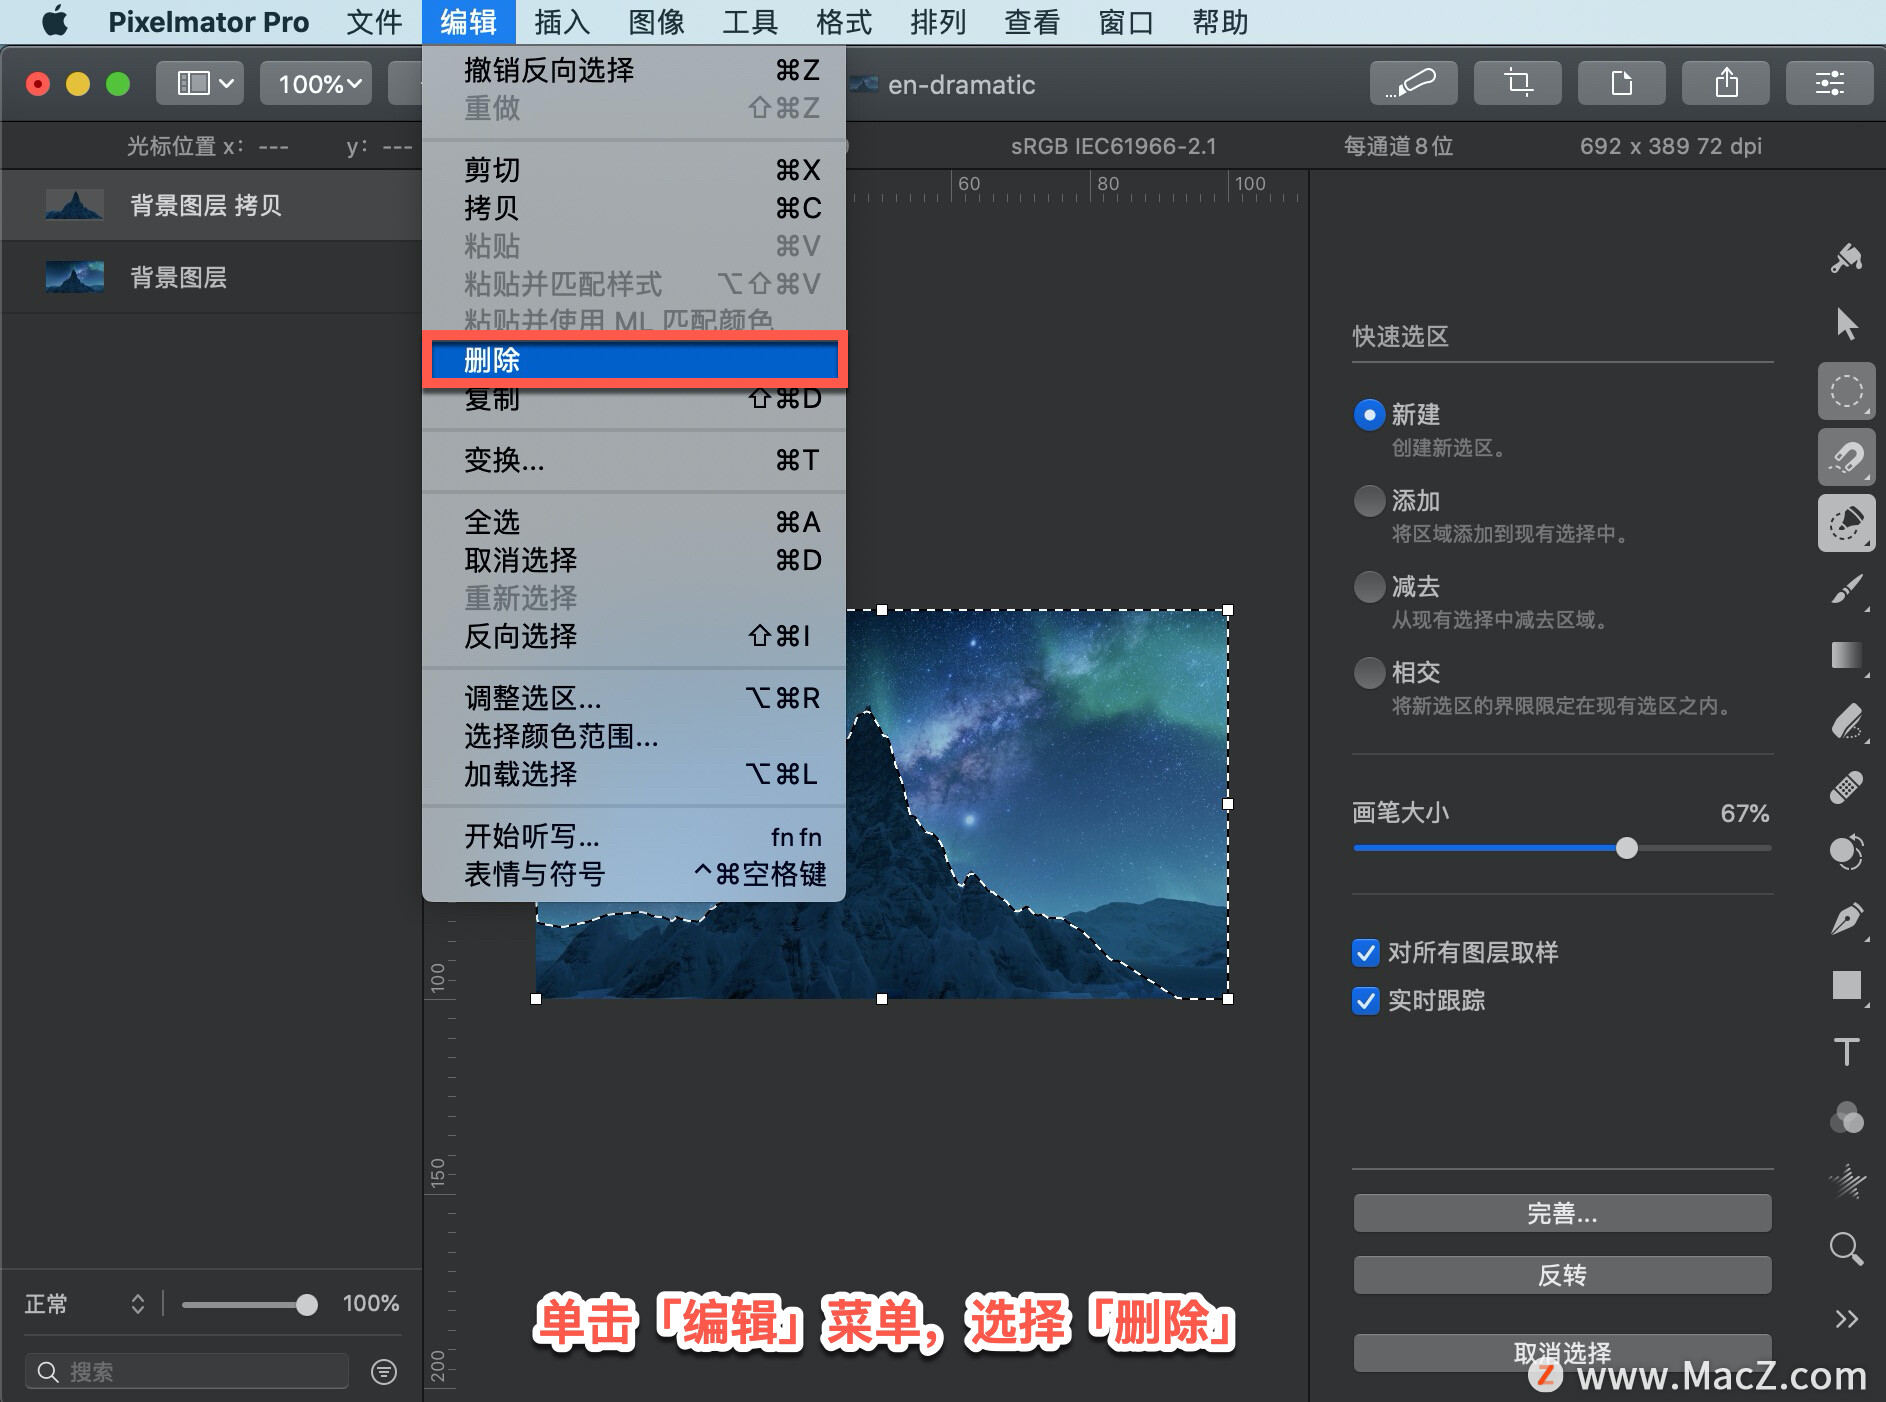Select the 减去 selection mode
The height and width of the screenshot is (1402, 1886).
tap(1369, 586)
